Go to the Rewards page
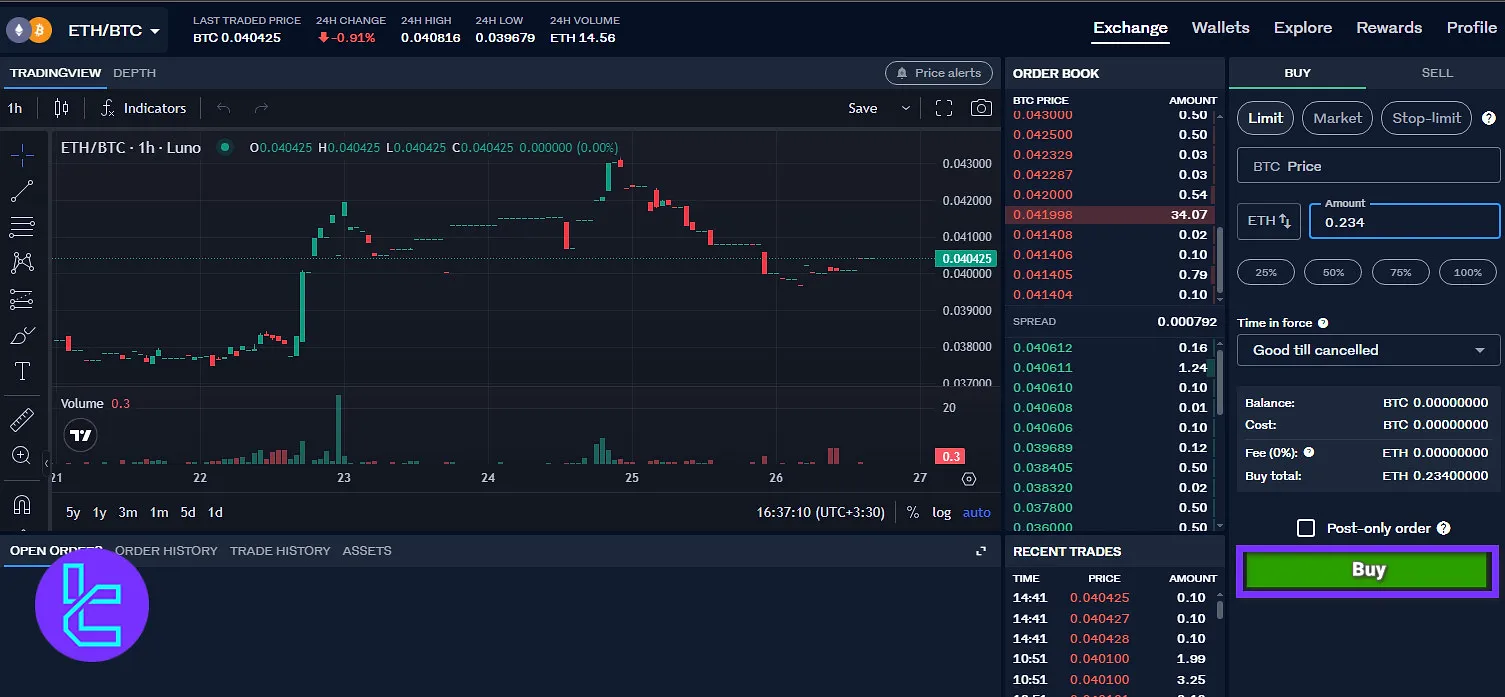1505x697 pixels. pyautogui.click(x=1389, y=28)
